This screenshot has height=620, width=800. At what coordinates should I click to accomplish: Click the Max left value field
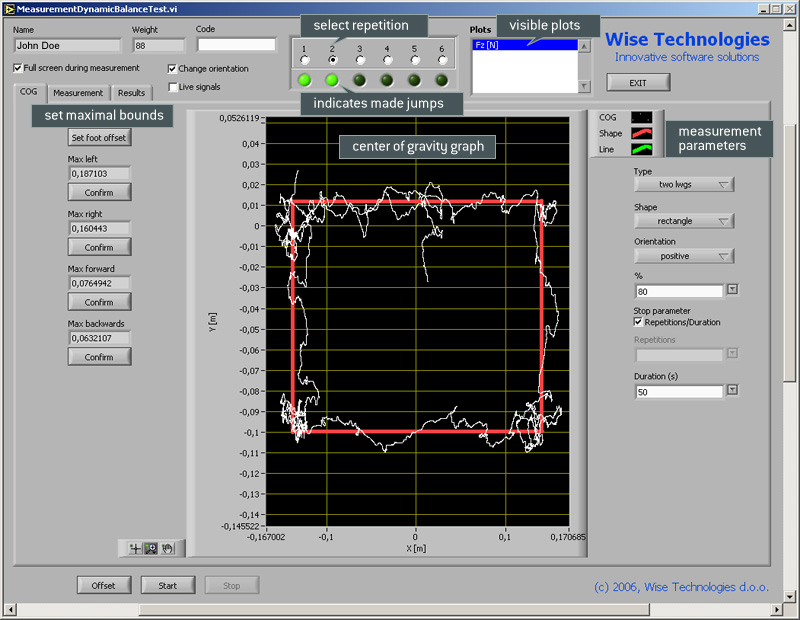click(99, 173)
